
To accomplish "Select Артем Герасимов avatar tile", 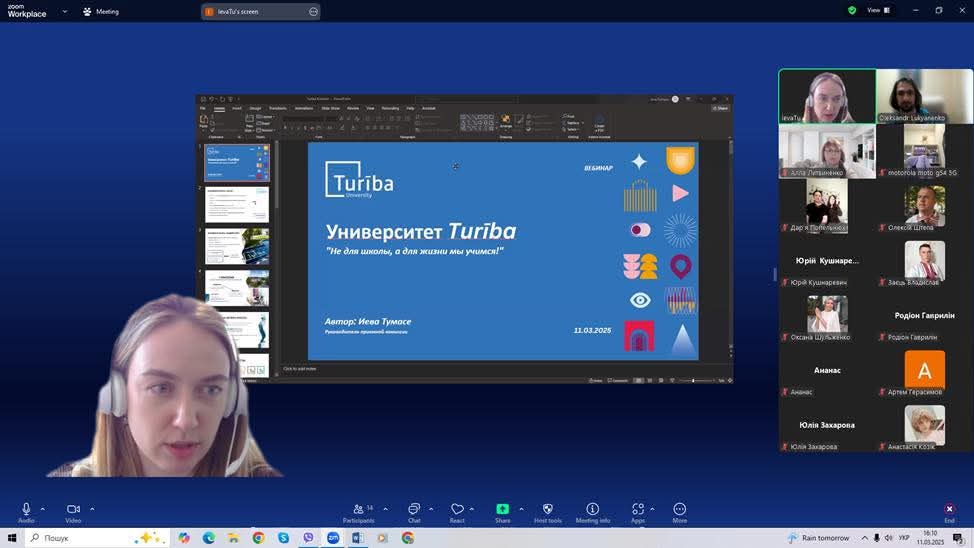I will tap(924, 370).
